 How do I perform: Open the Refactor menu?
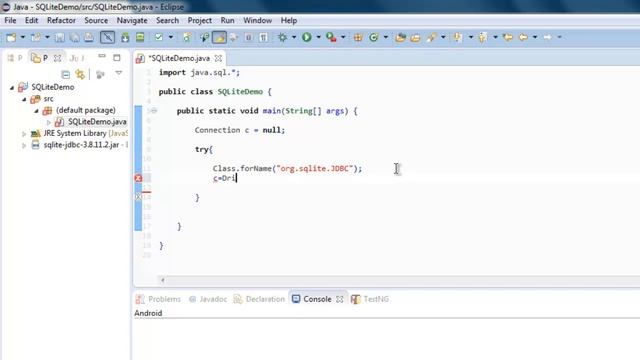[61, 20]
